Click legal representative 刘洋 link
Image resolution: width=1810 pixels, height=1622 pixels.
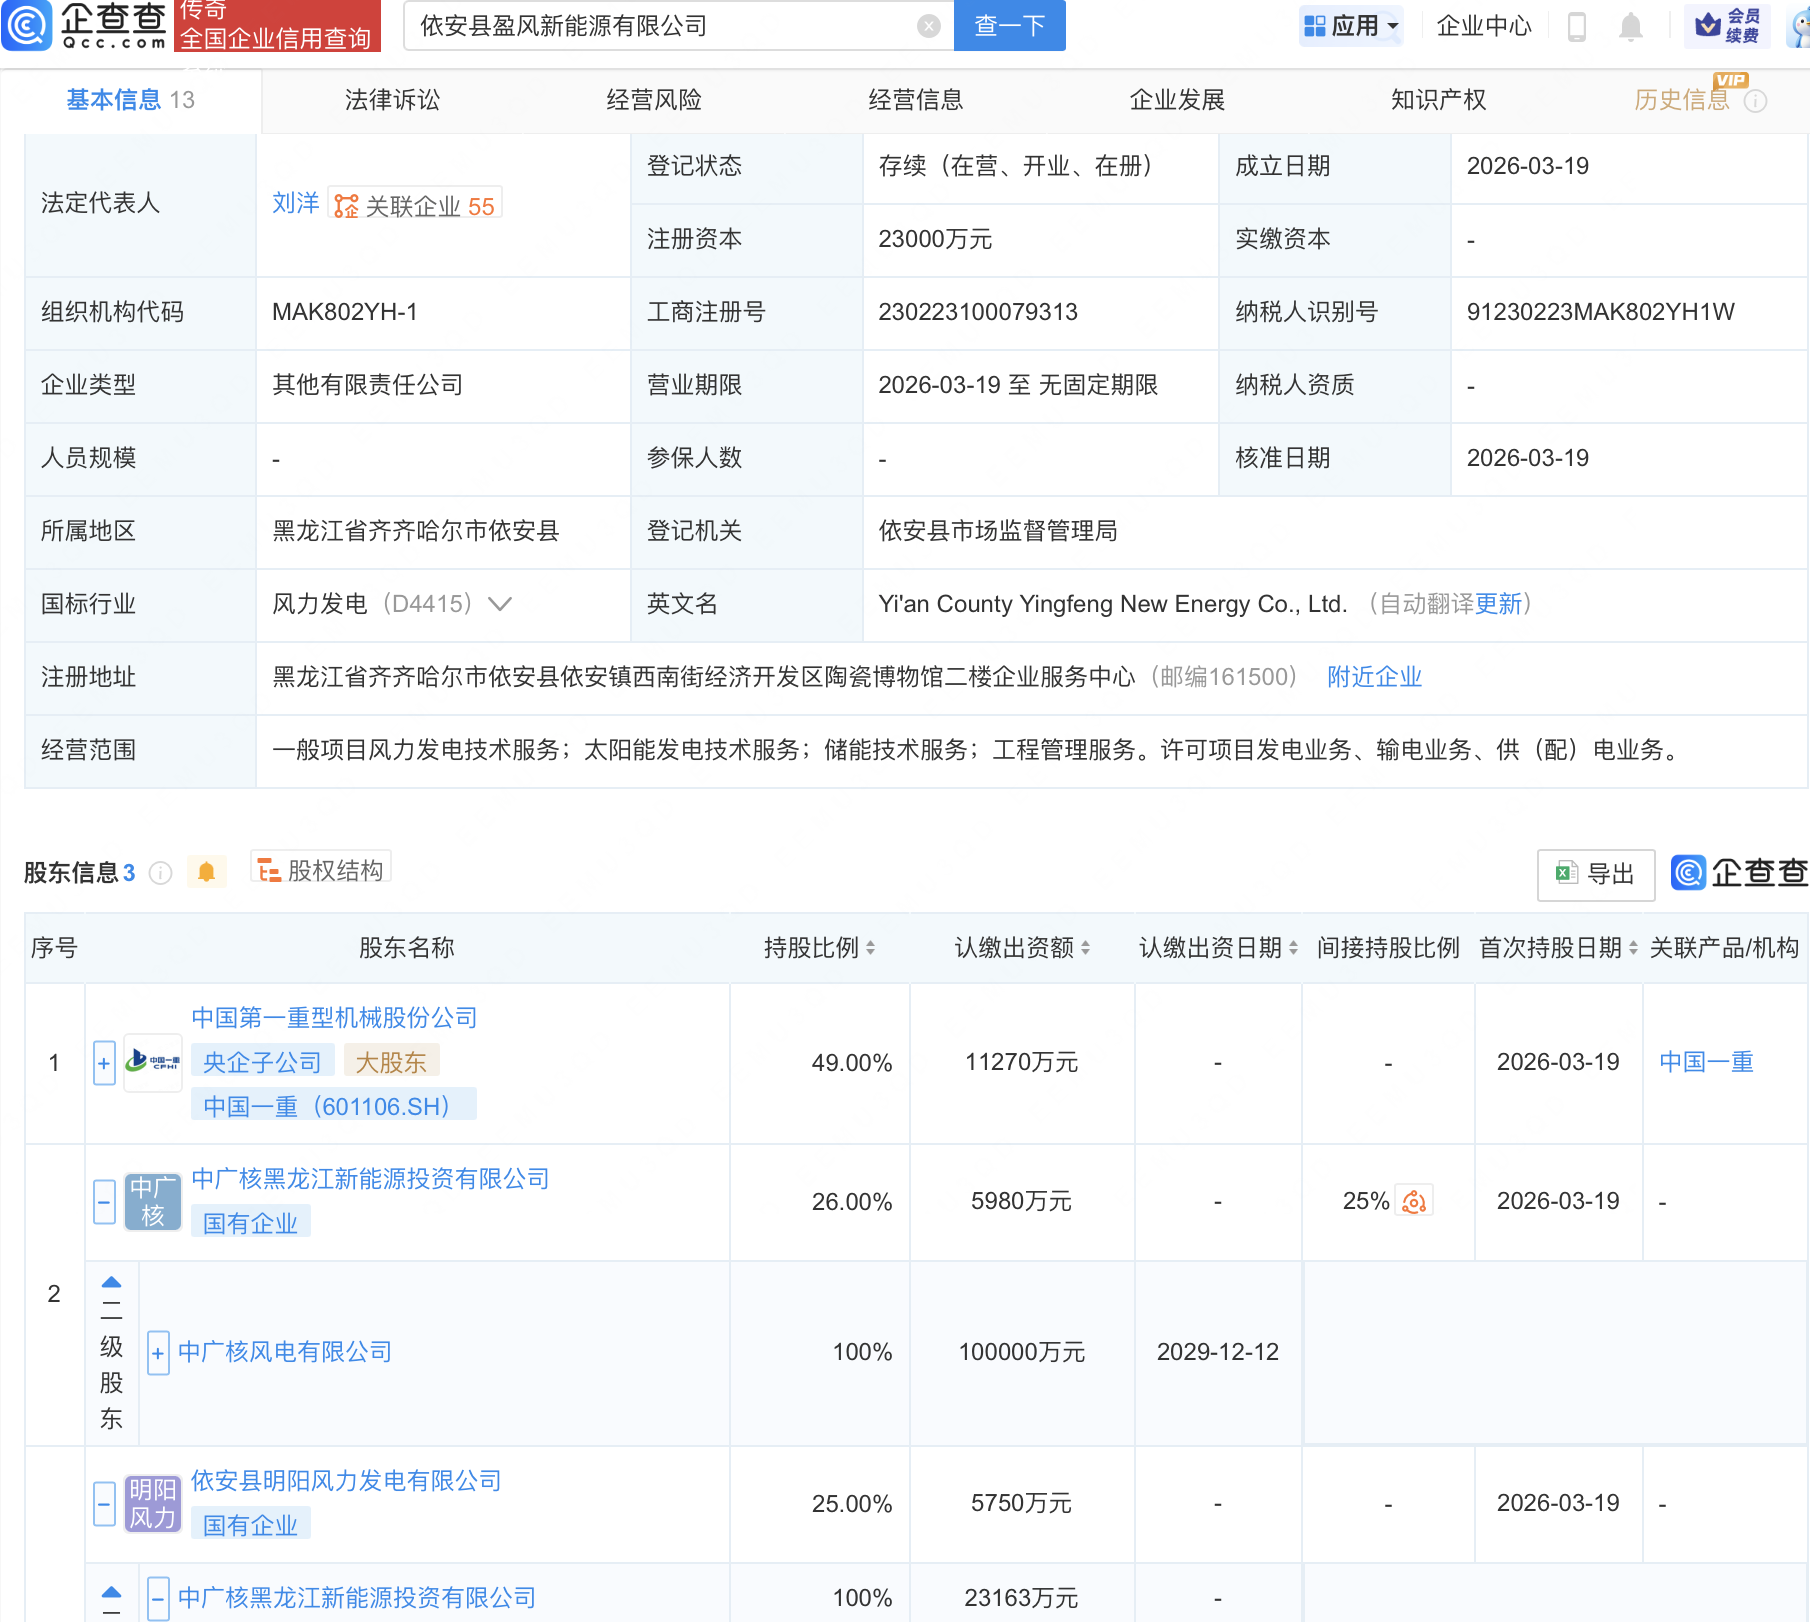point(295,203)
